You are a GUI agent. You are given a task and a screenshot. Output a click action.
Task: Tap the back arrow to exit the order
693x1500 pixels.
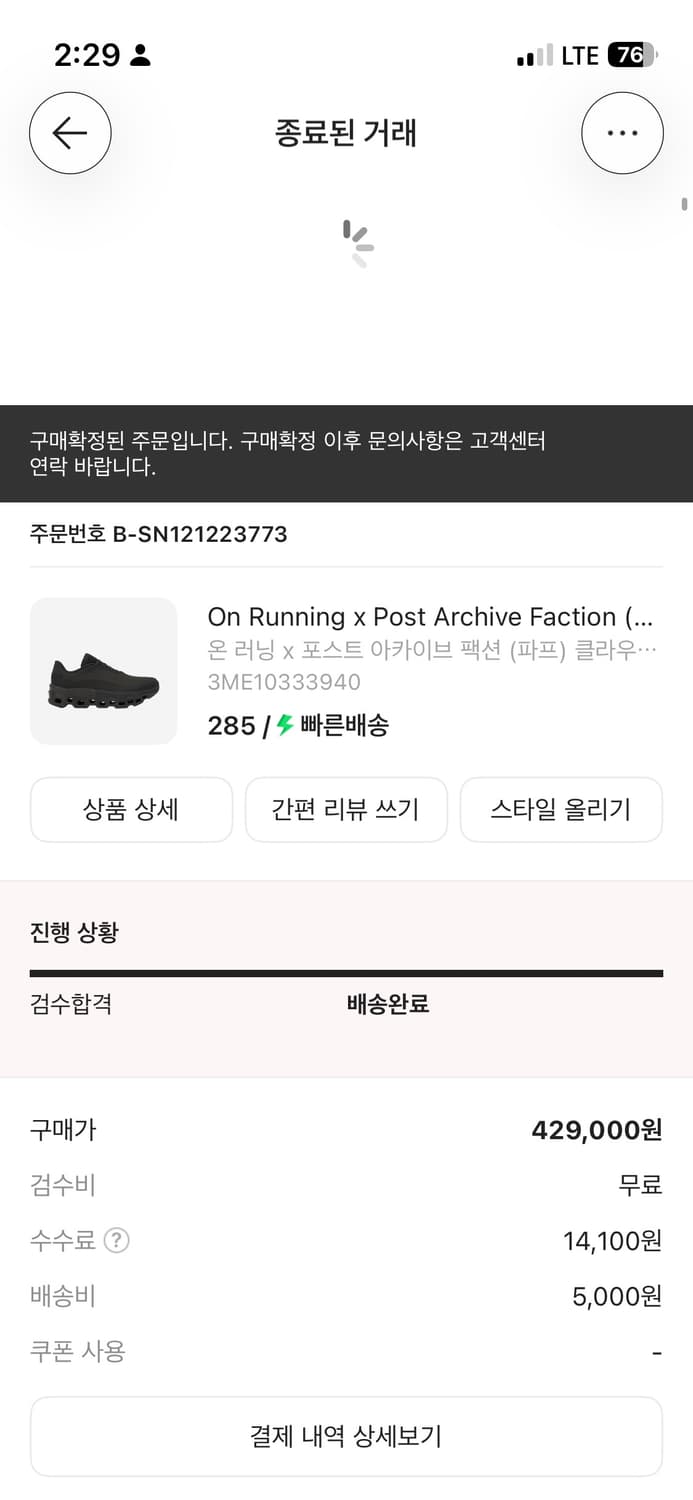(70, 132)
